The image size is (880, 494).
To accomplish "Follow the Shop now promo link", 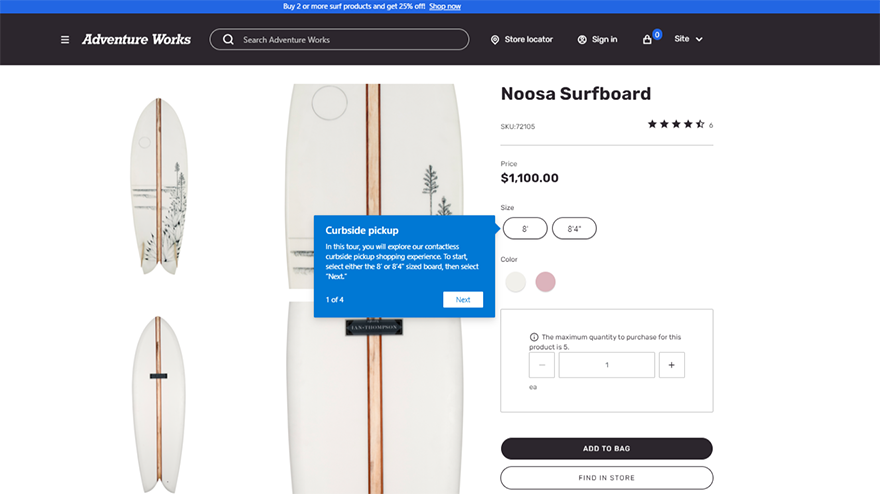I will click(x=445, y=6).
